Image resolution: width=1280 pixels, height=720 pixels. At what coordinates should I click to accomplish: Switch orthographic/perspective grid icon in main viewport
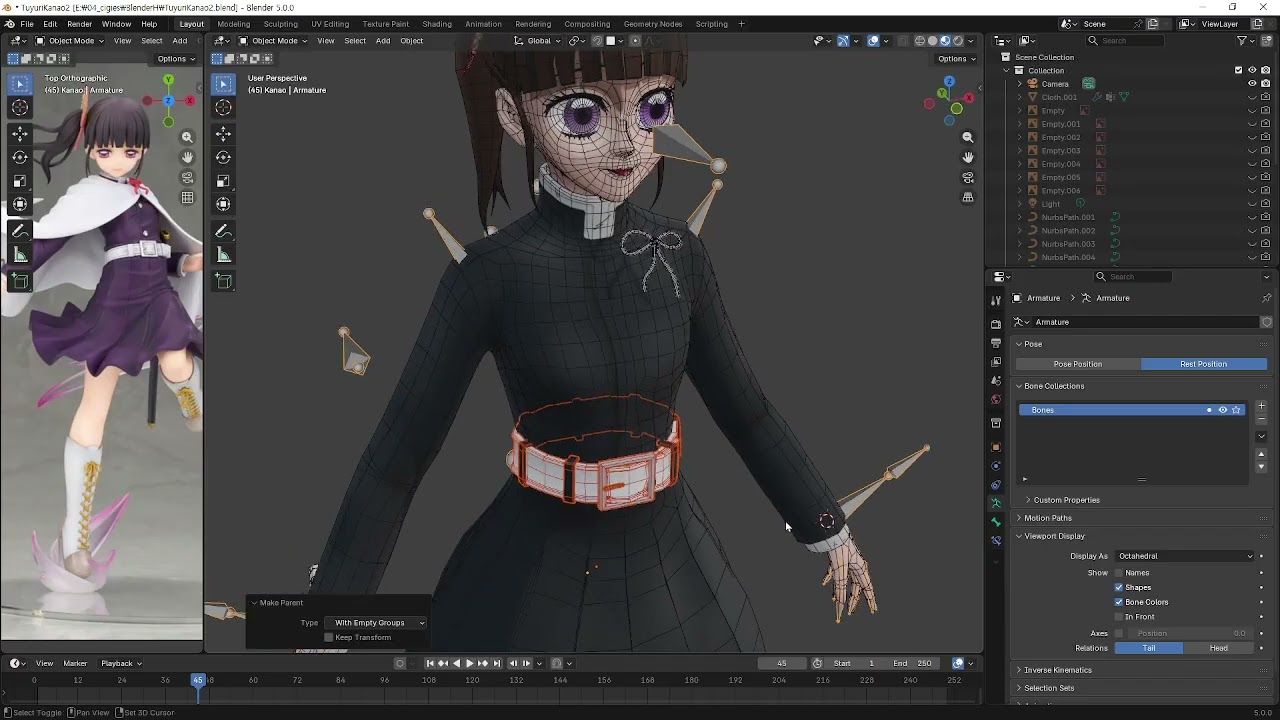pos(967,198)
